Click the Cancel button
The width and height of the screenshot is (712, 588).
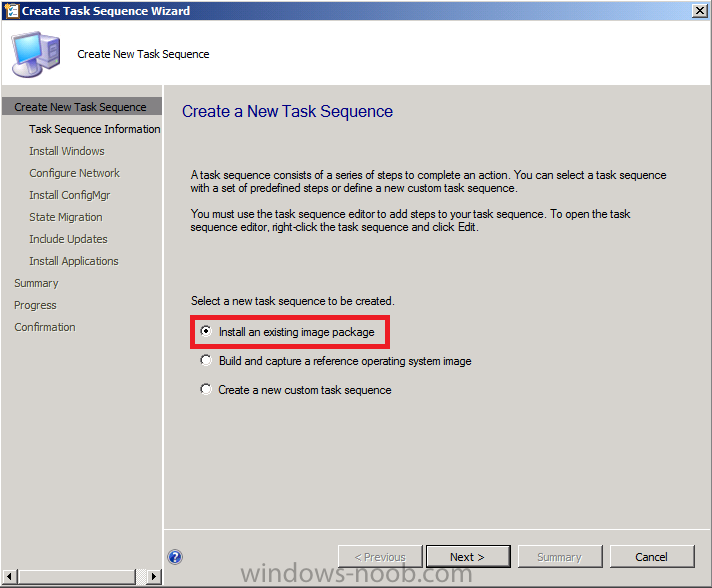(x=652, y=557)
